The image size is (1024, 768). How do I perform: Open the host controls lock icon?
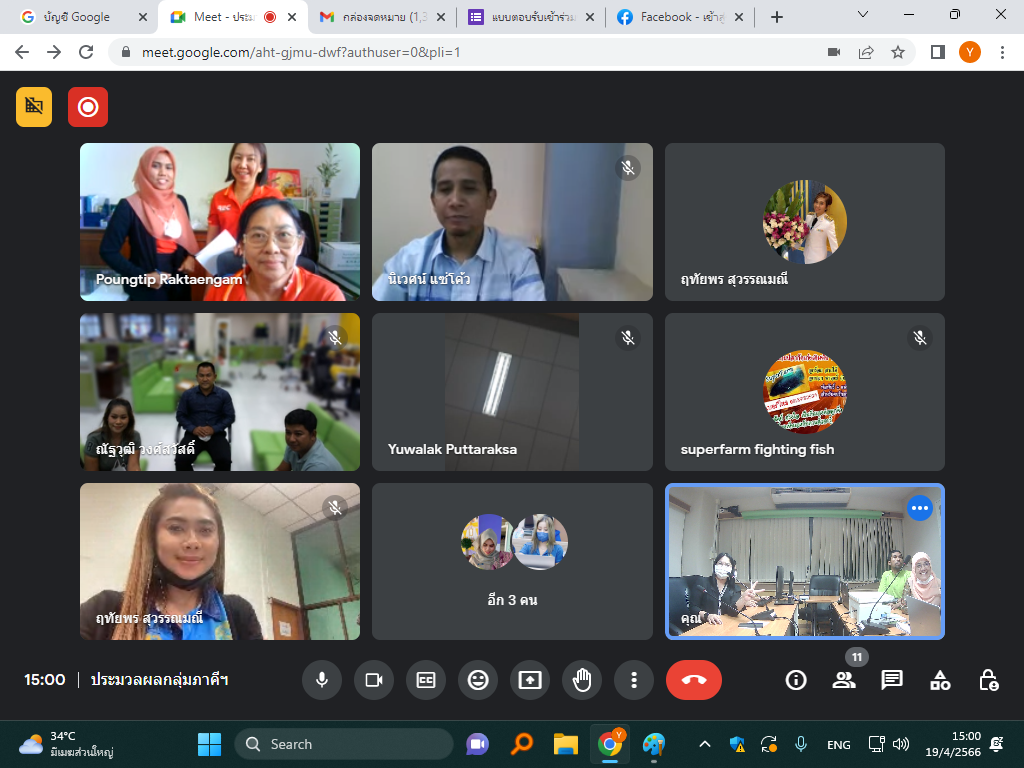pos(988,680)
